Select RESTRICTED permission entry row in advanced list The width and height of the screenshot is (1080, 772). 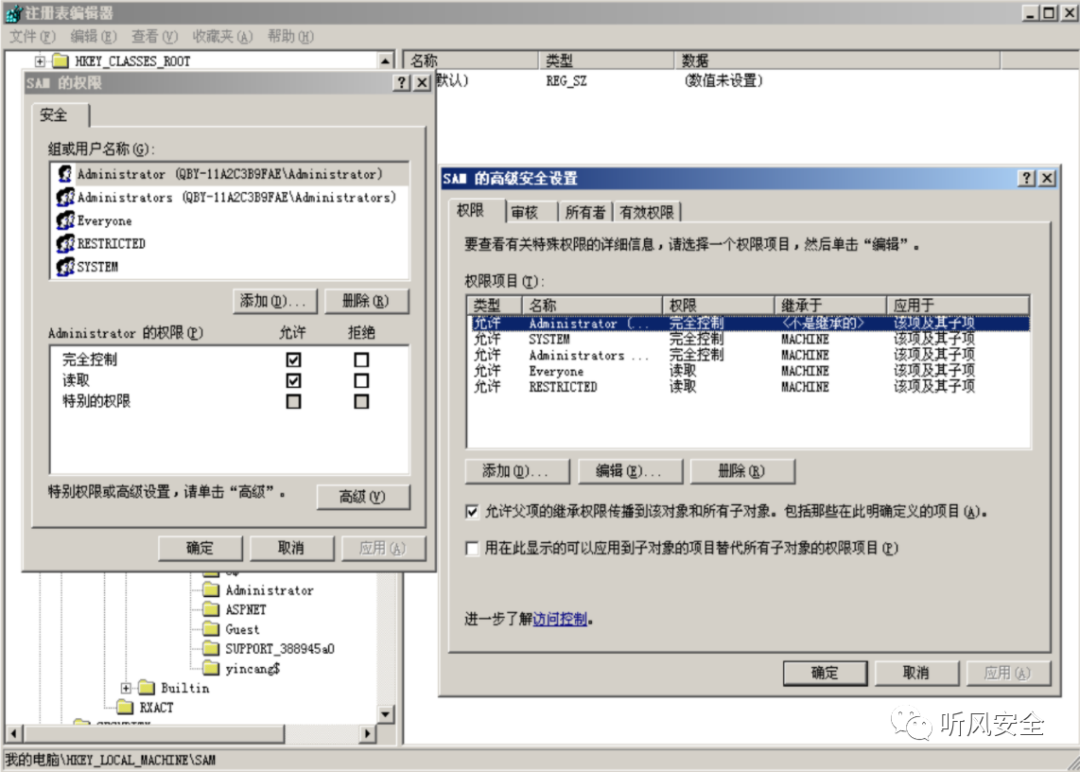(749, 387)
